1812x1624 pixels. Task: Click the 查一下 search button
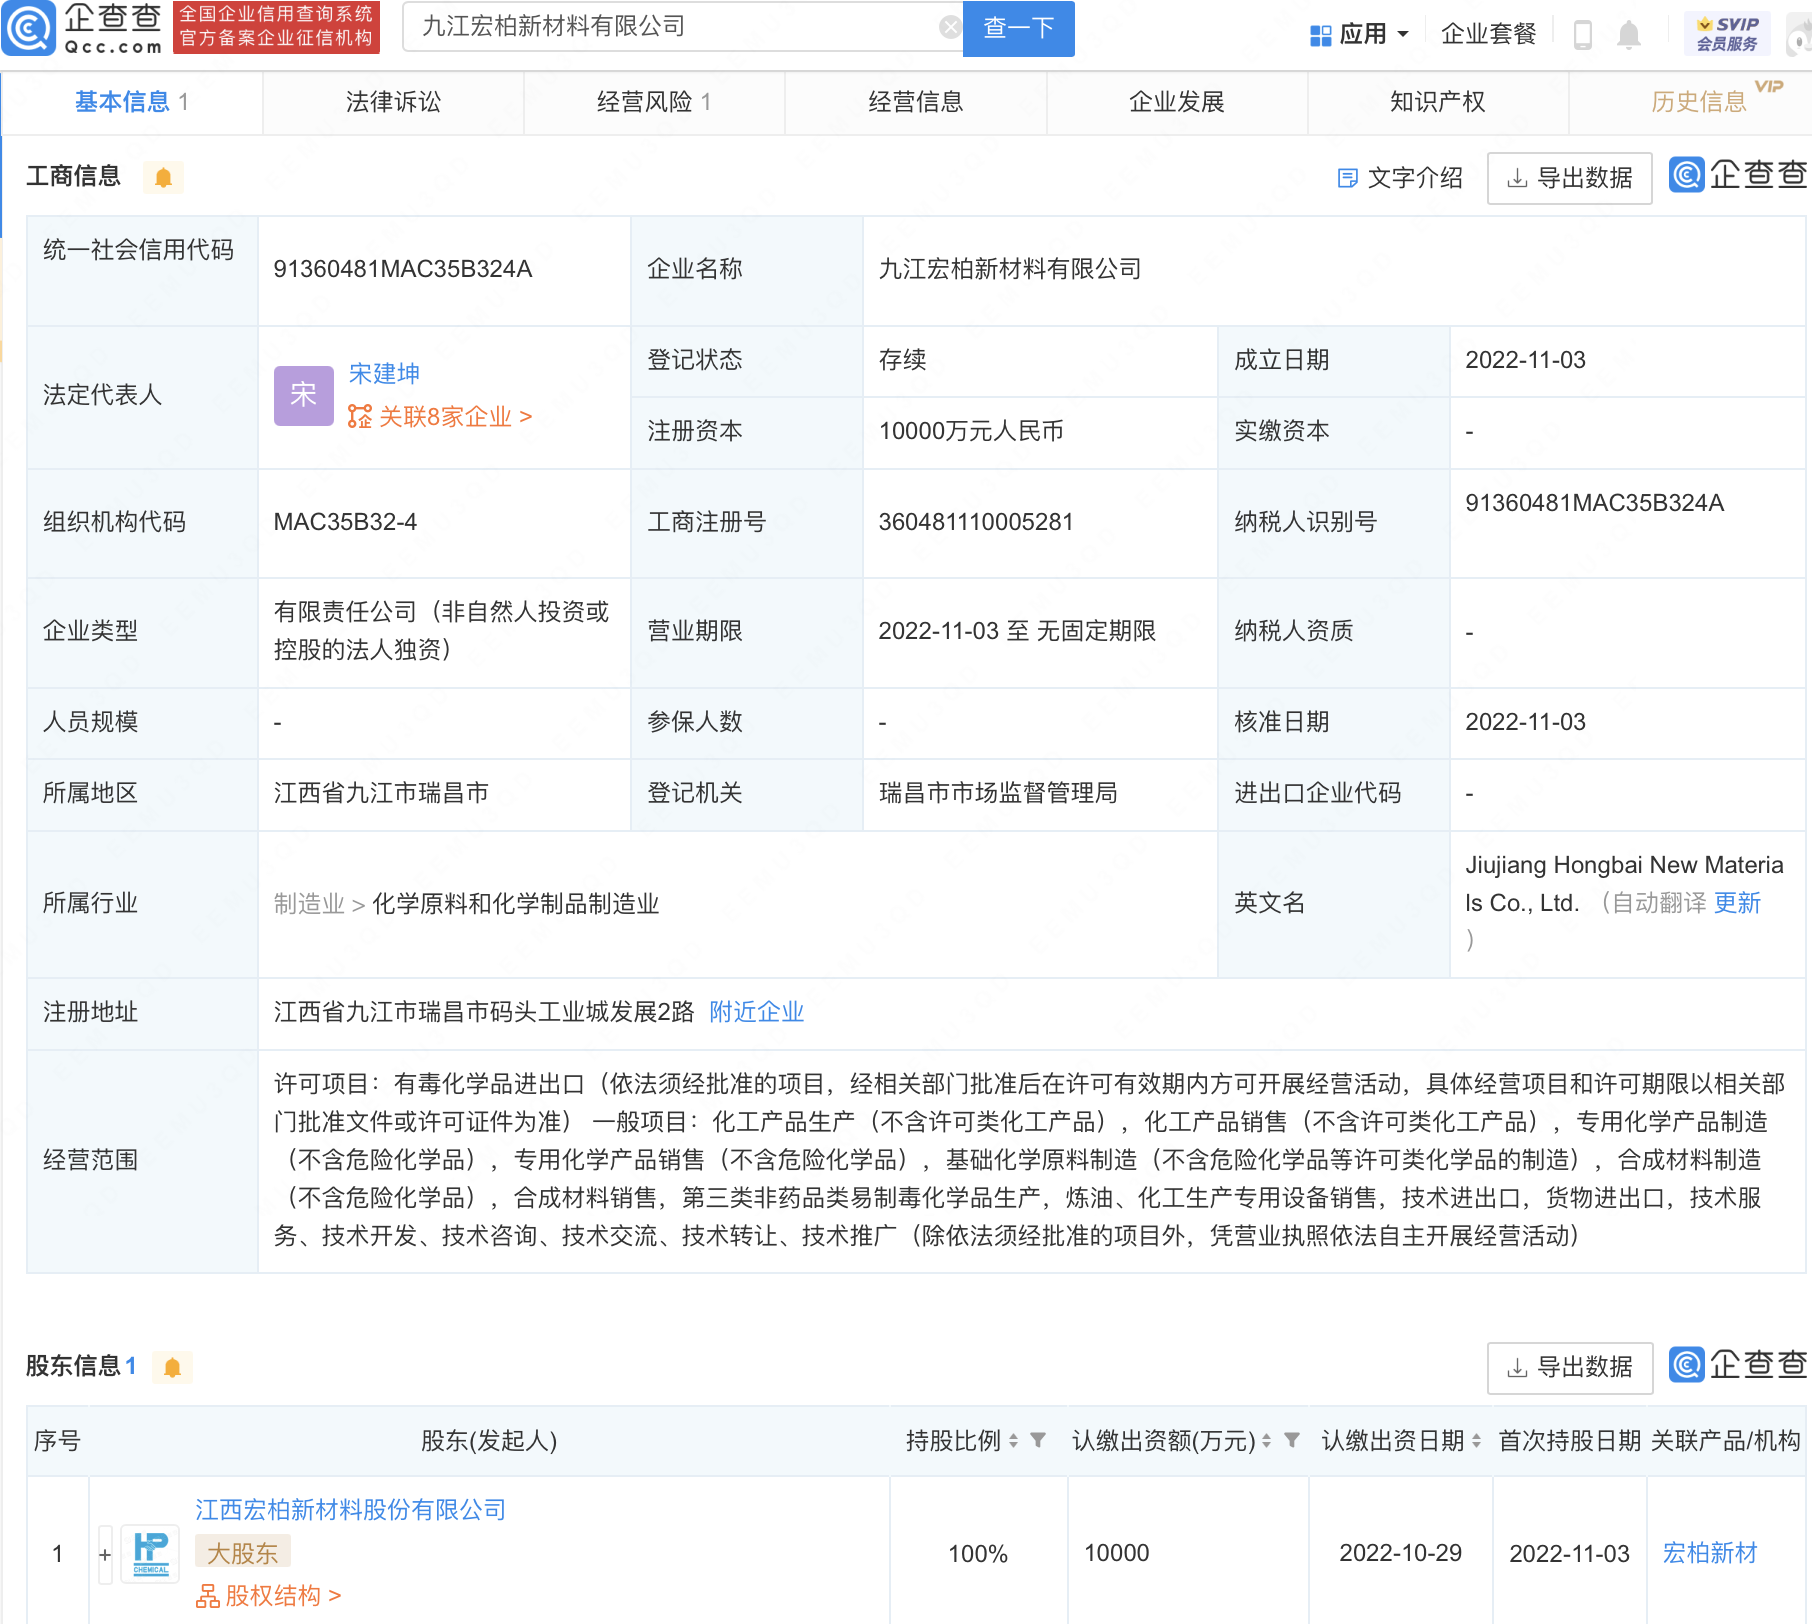pyautogui.click(x=1018, y=28)
